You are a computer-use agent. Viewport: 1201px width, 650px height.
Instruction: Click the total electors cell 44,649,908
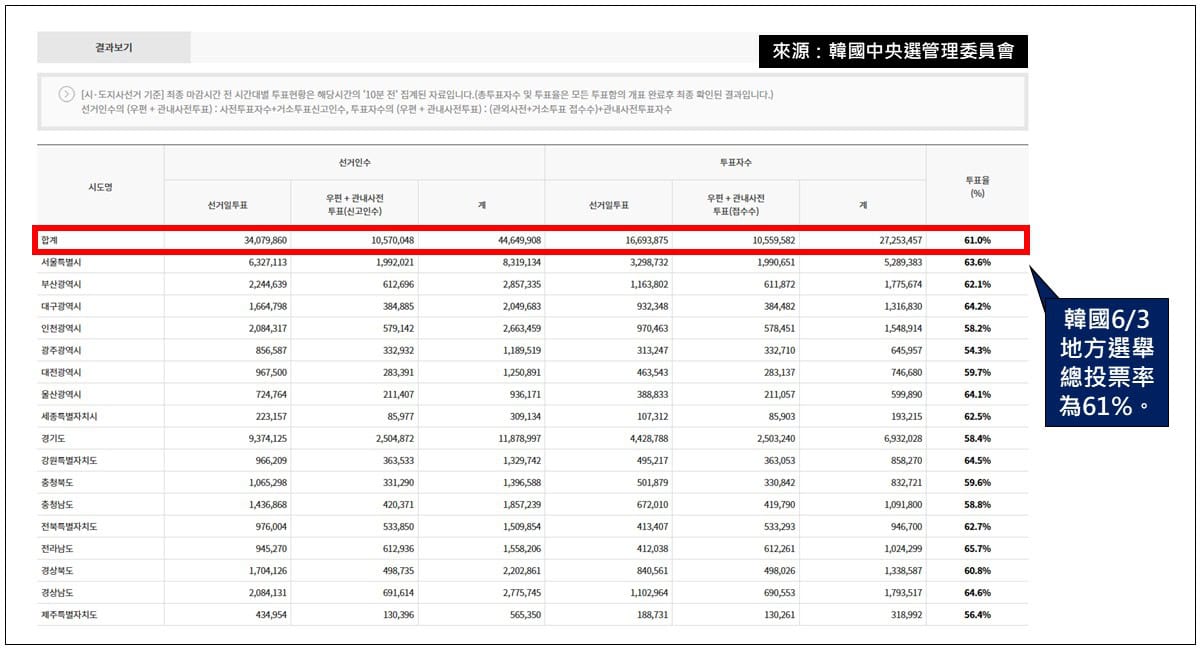point(519,241)
